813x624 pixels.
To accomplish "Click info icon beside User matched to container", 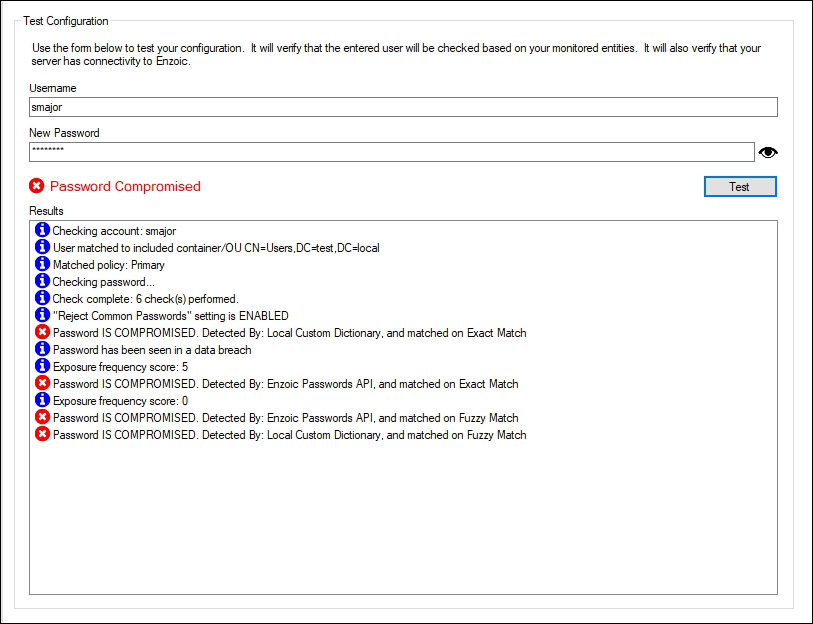I will point(42,248).
